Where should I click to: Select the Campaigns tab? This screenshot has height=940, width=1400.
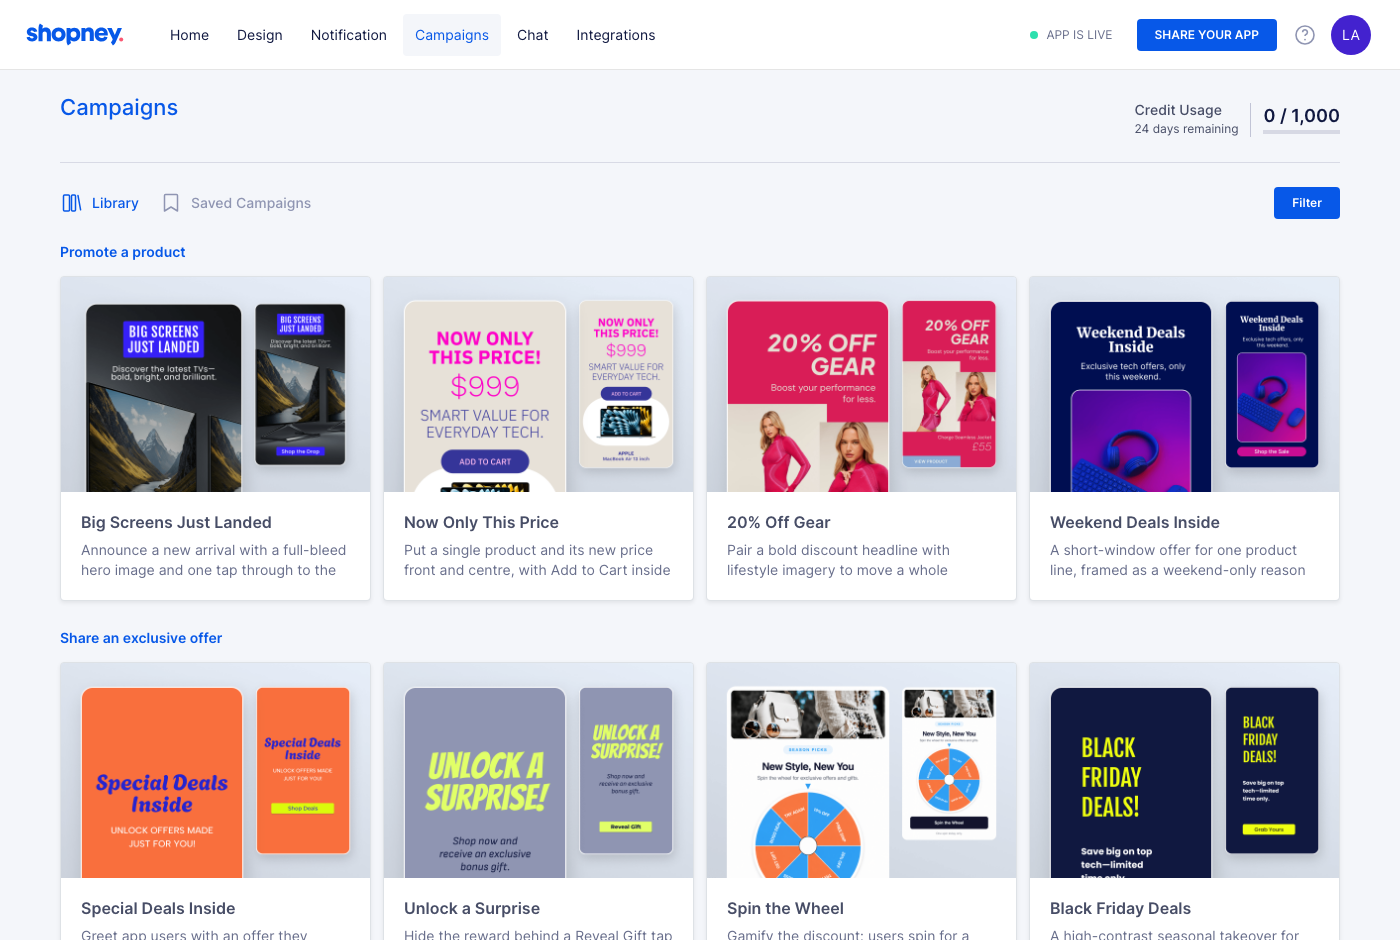coord(452,35)
